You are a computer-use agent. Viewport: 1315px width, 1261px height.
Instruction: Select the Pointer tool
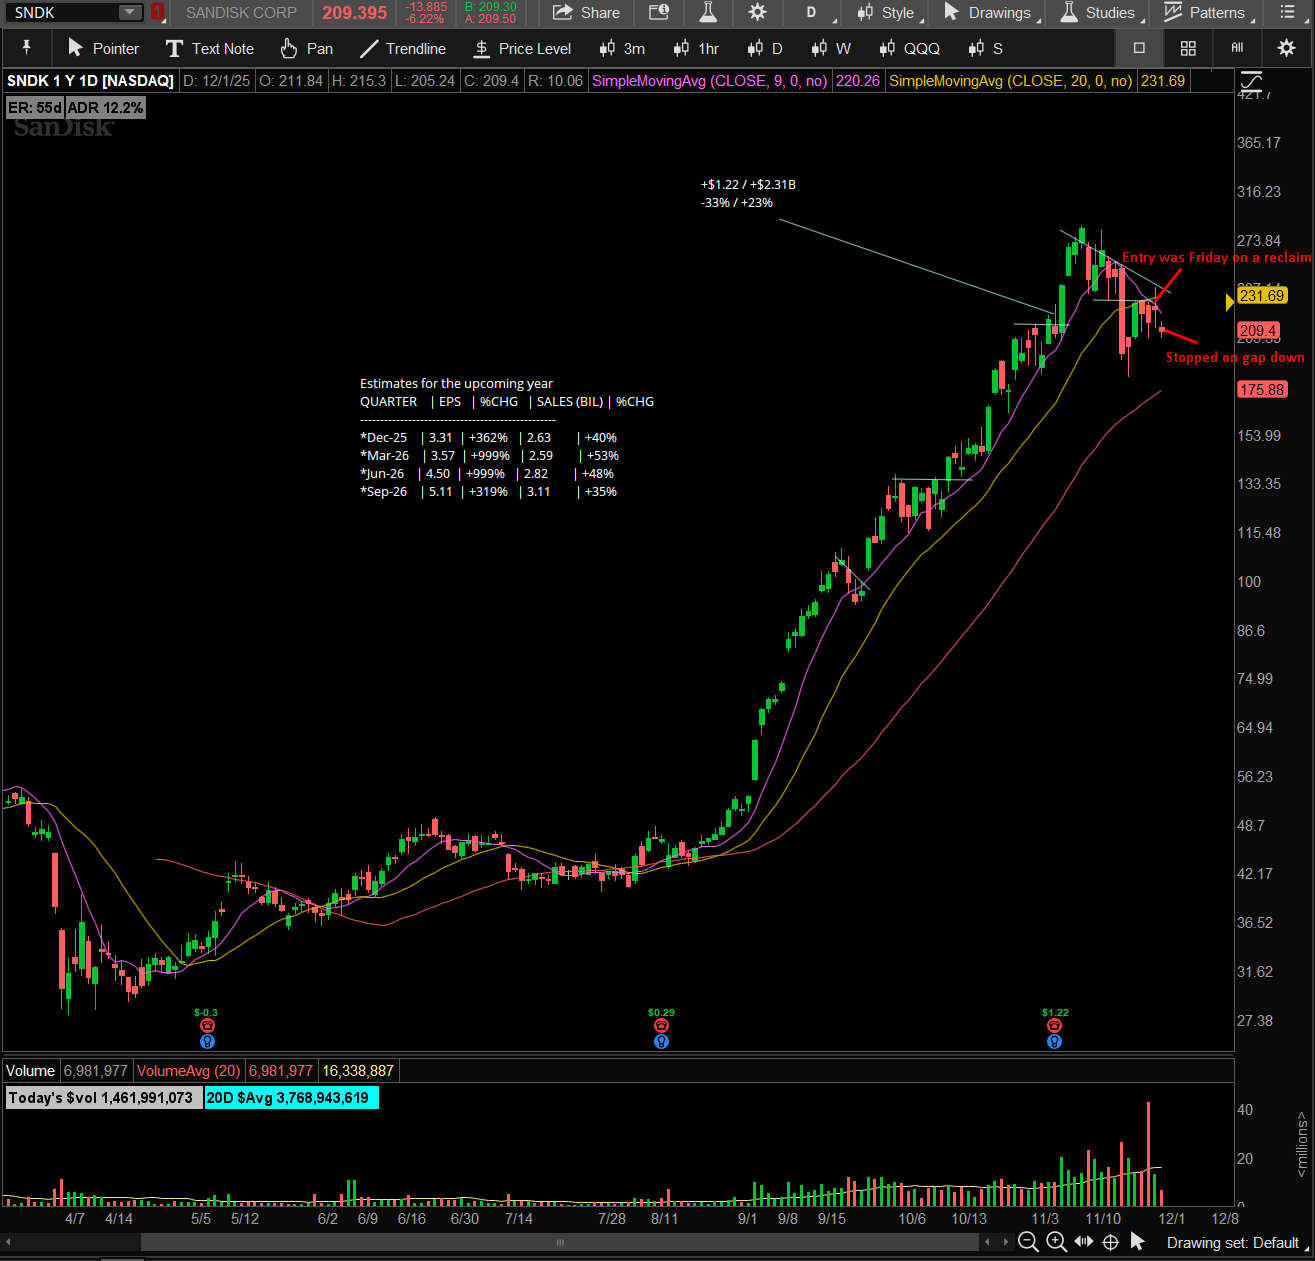pos(103,48)
